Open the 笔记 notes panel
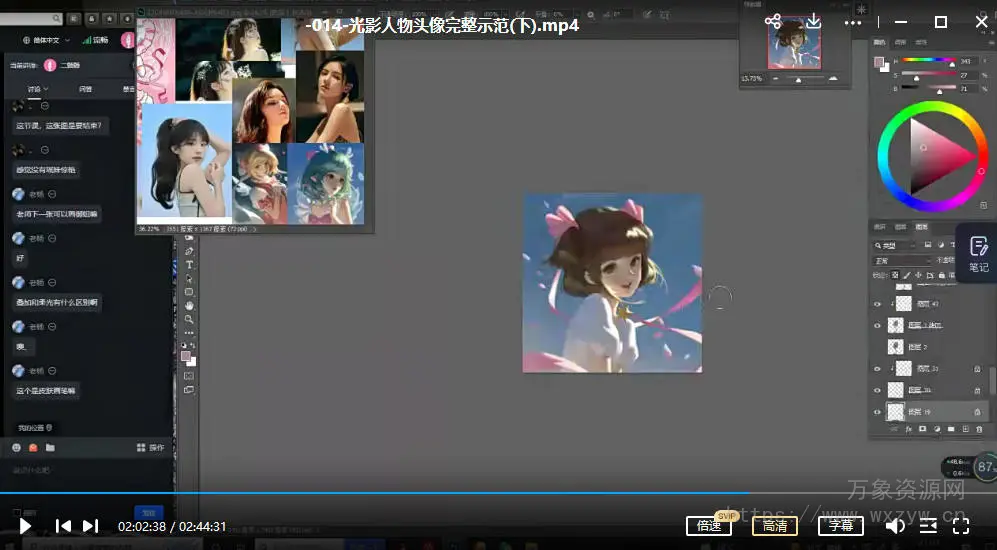Viewport: 997px width, 550px height. (x=978, y=254)
